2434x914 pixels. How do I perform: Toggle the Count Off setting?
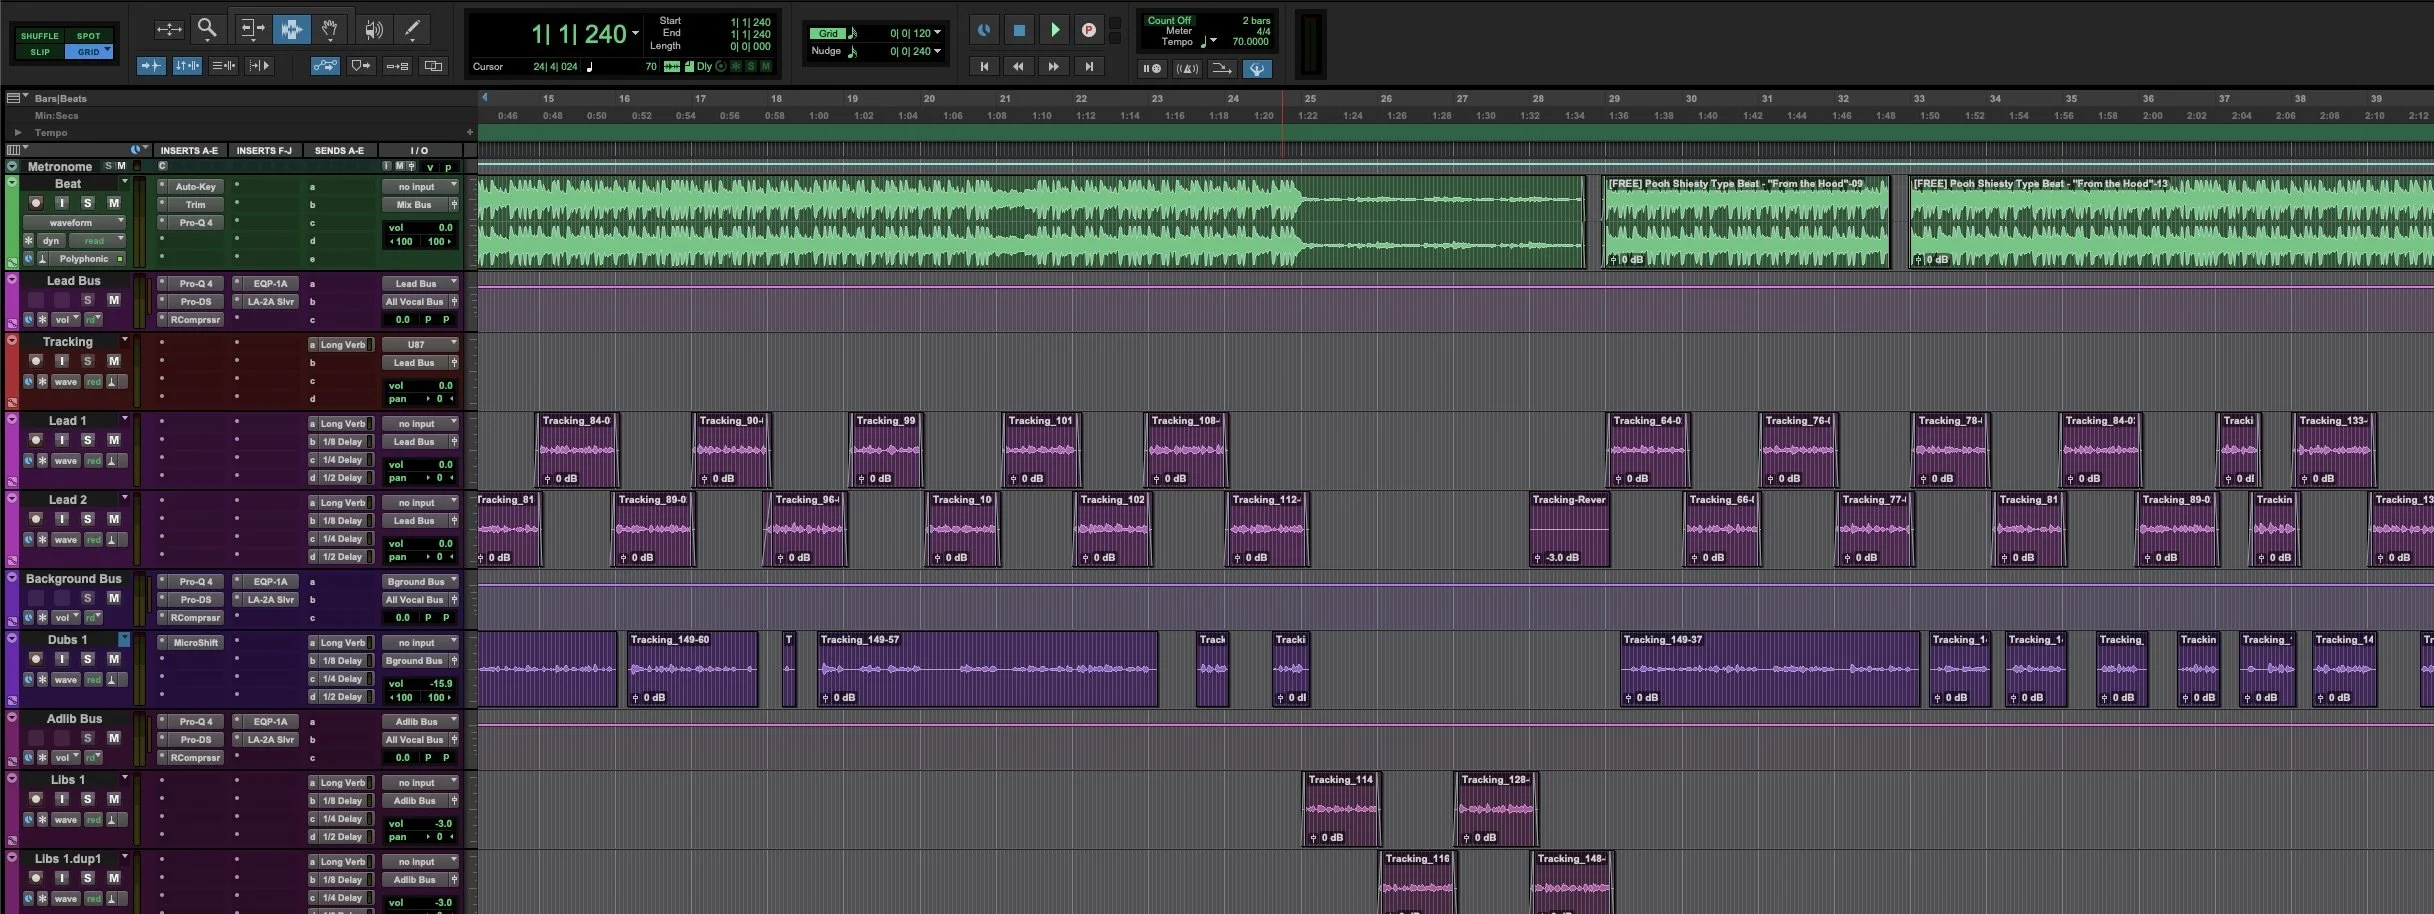[x=1169, y=20]
